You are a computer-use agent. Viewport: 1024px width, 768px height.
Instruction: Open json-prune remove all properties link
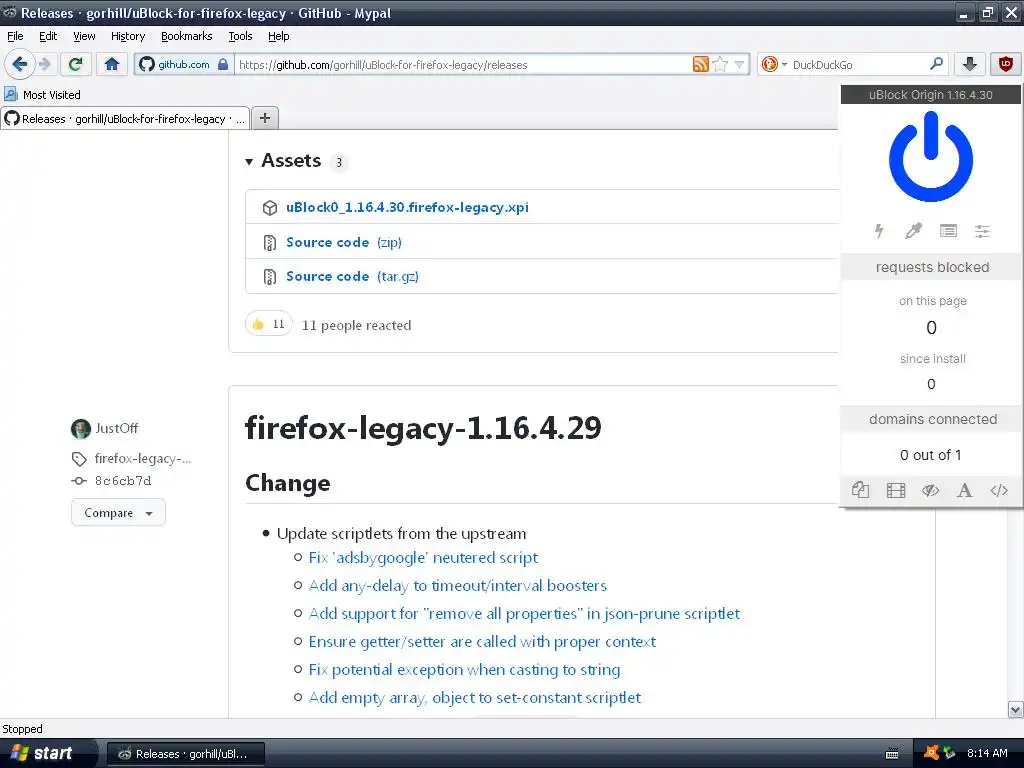[524, 614]
